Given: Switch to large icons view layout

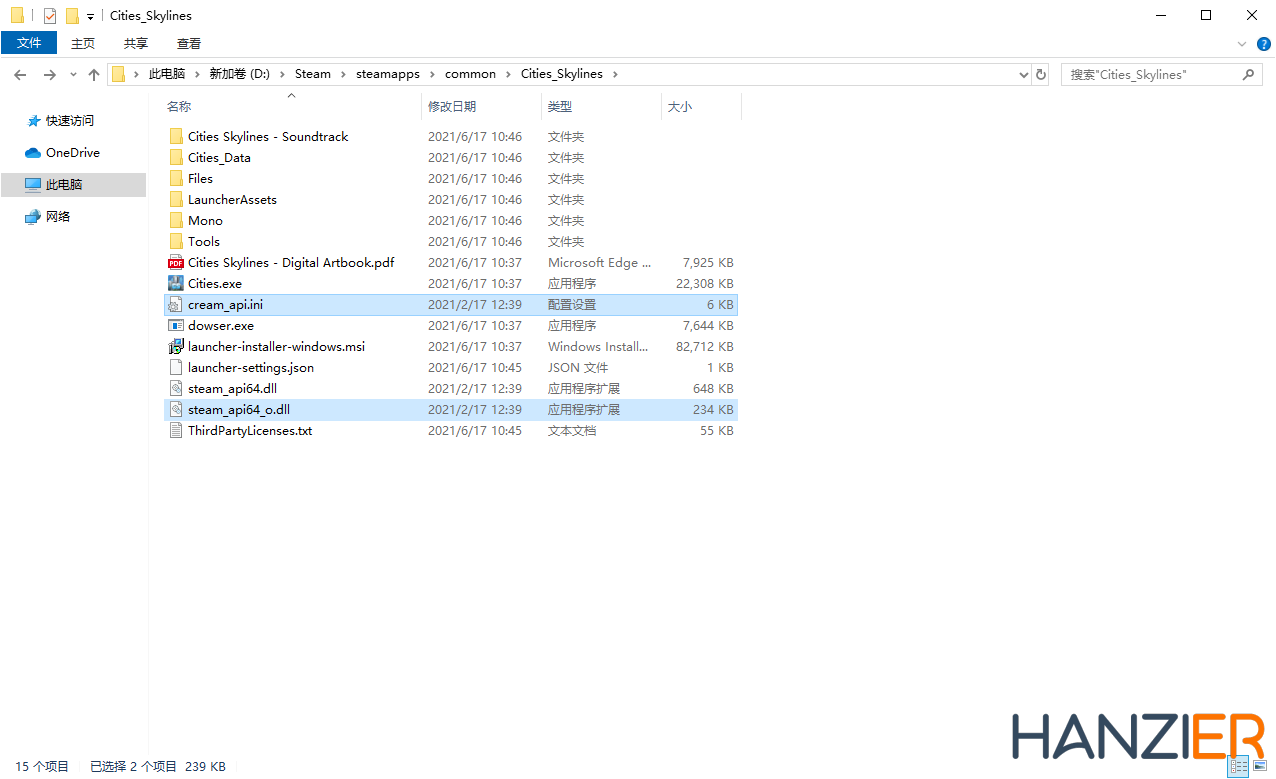Looking at the screenshot, I should pyautogui.click(x=1258, y=767).
